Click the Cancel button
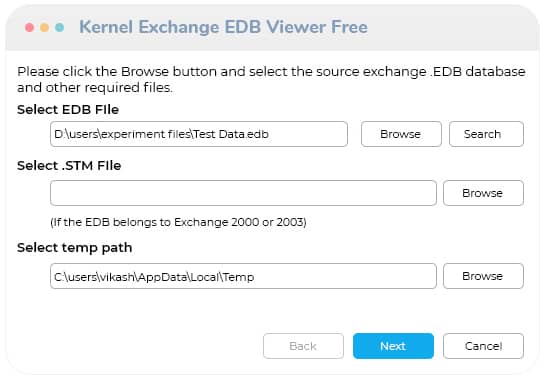 (483, 346)
